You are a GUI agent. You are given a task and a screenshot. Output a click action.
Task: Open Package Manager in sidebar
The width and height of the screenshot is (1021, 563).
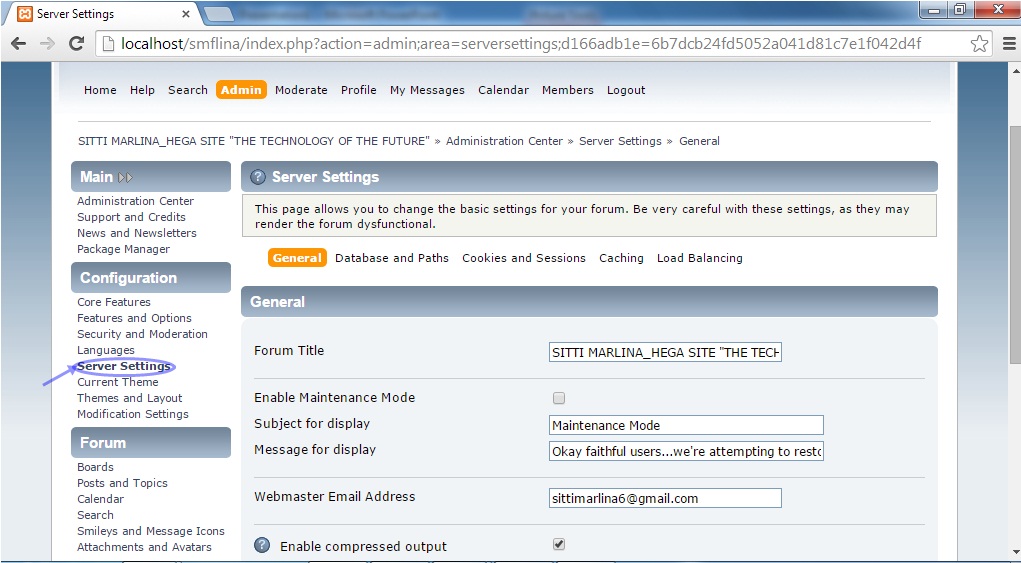[123, 249]
